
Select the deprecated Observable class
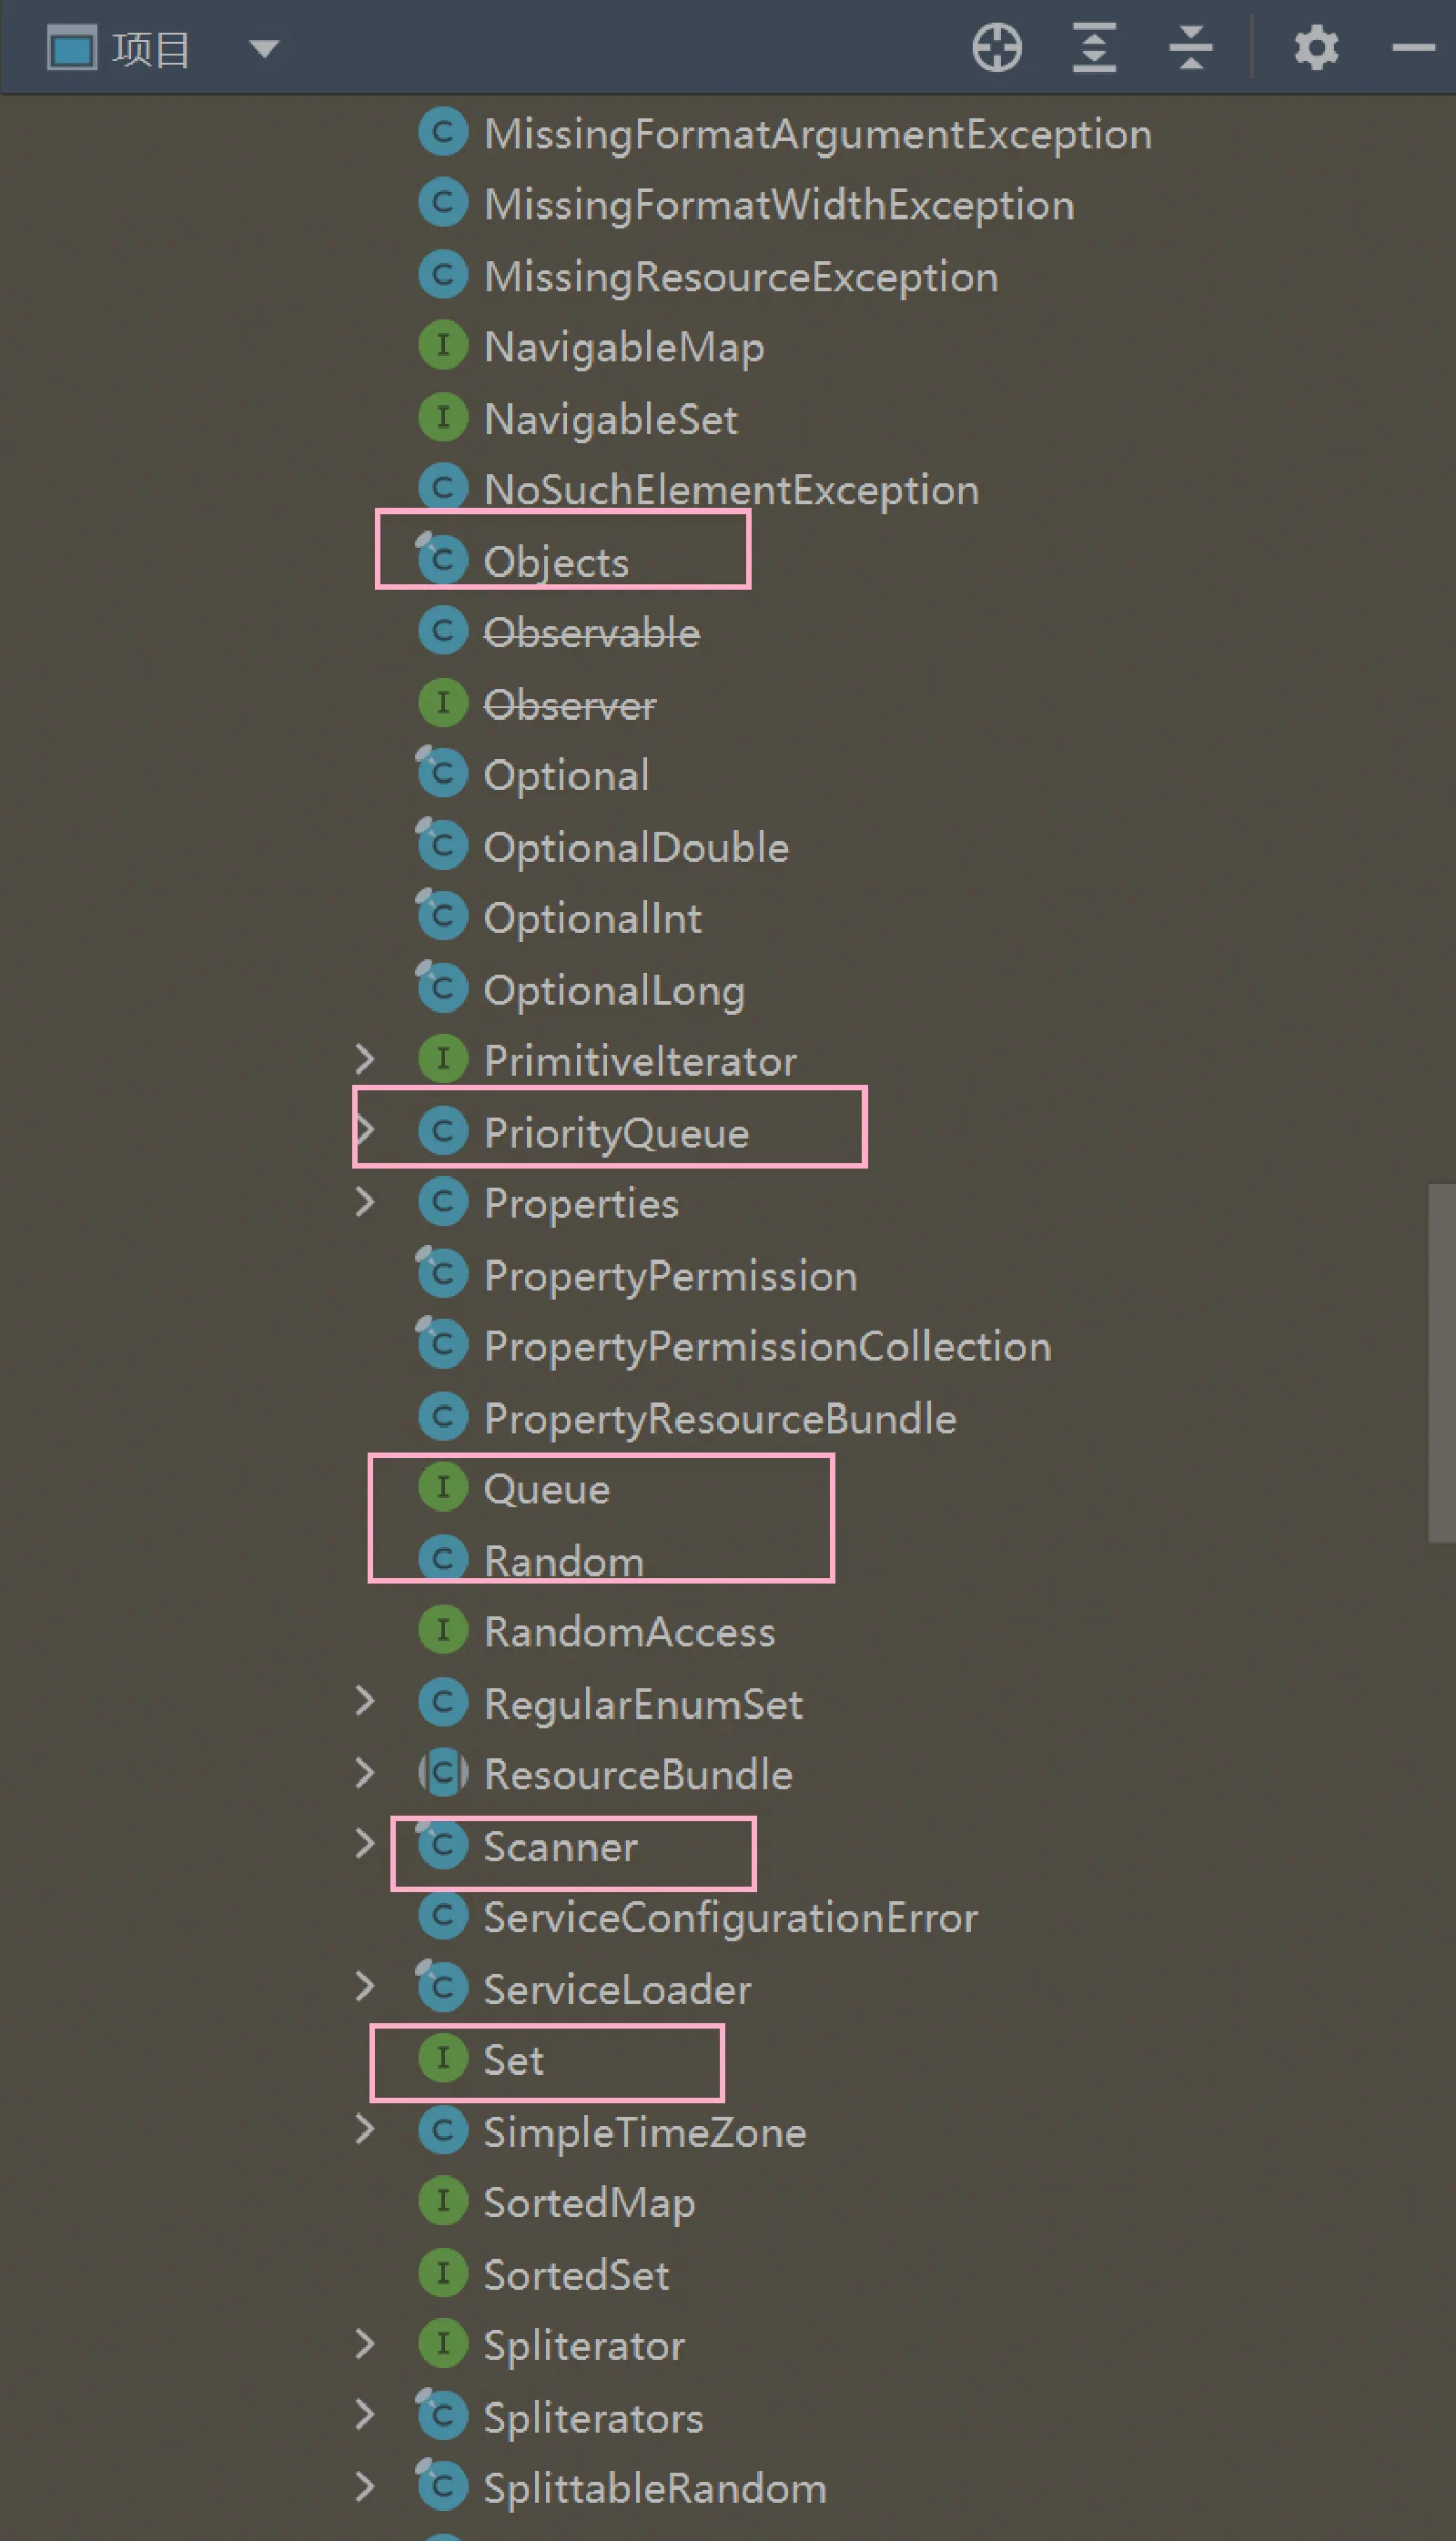(x=591, y=632)
